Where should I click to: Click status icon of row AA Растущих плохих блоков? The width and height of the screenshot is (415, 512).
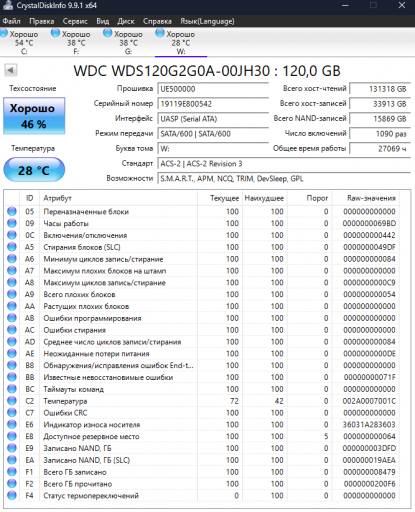tap(12, 306)
